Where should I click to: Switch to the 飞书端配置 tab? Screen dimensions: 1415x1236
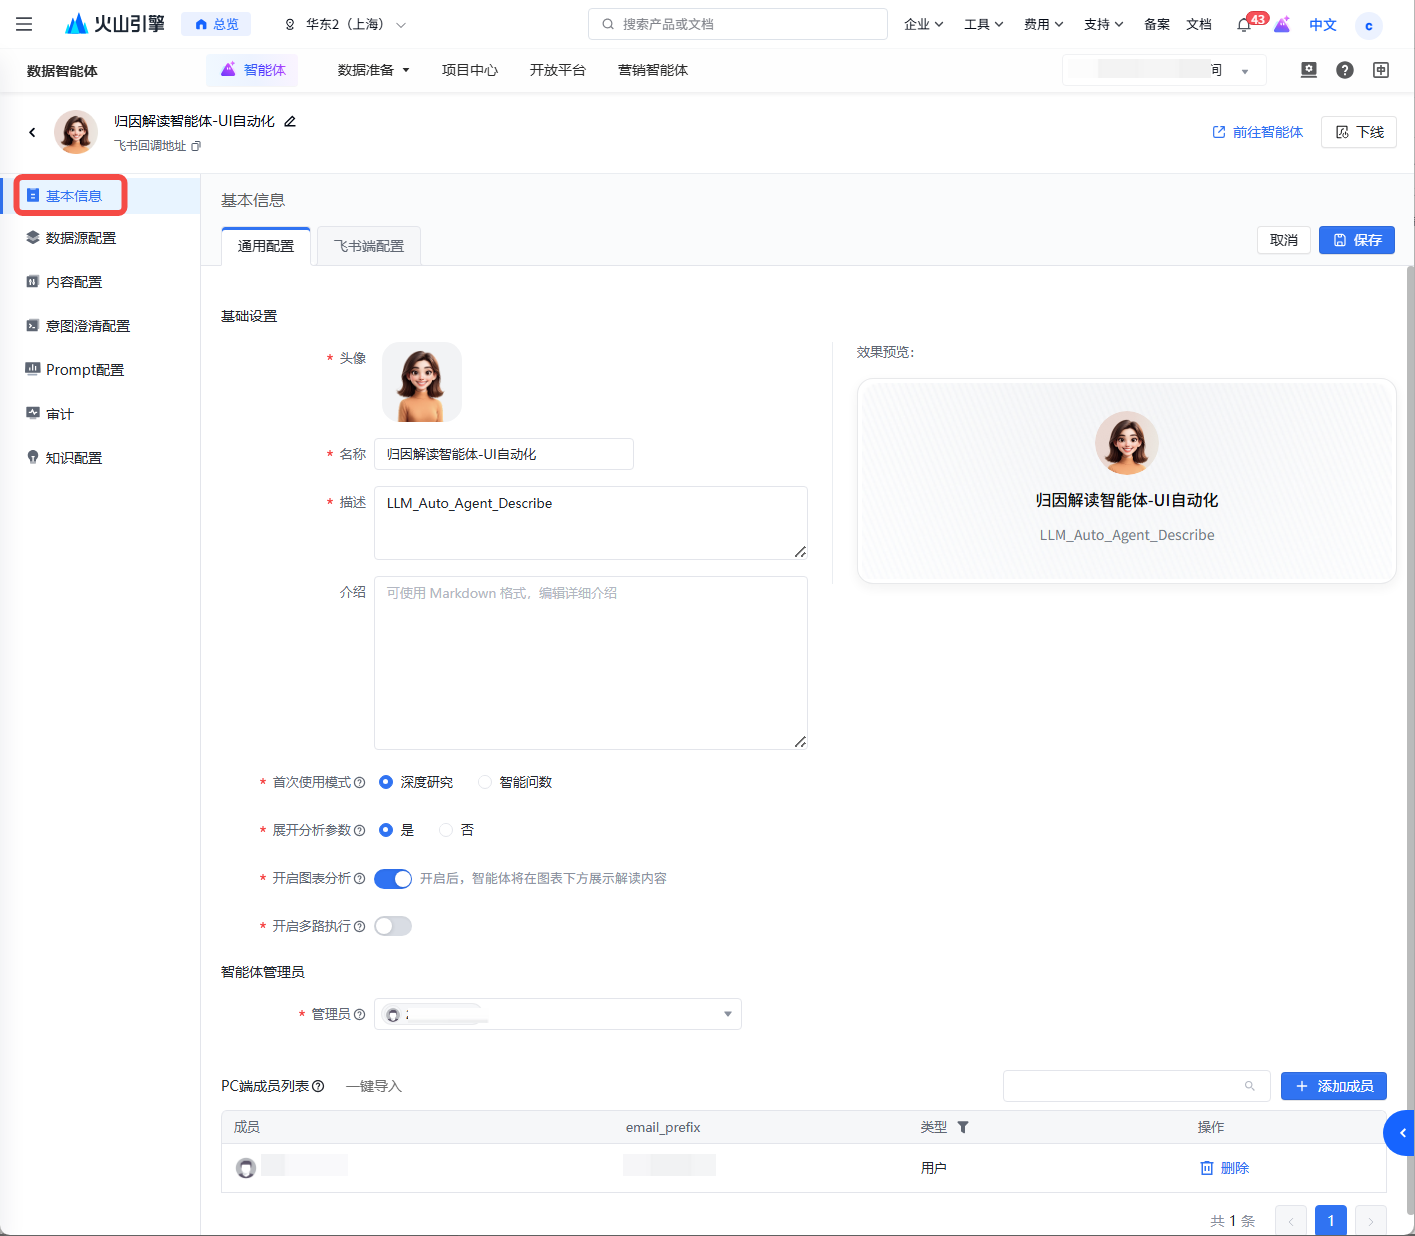click(369, 246)
